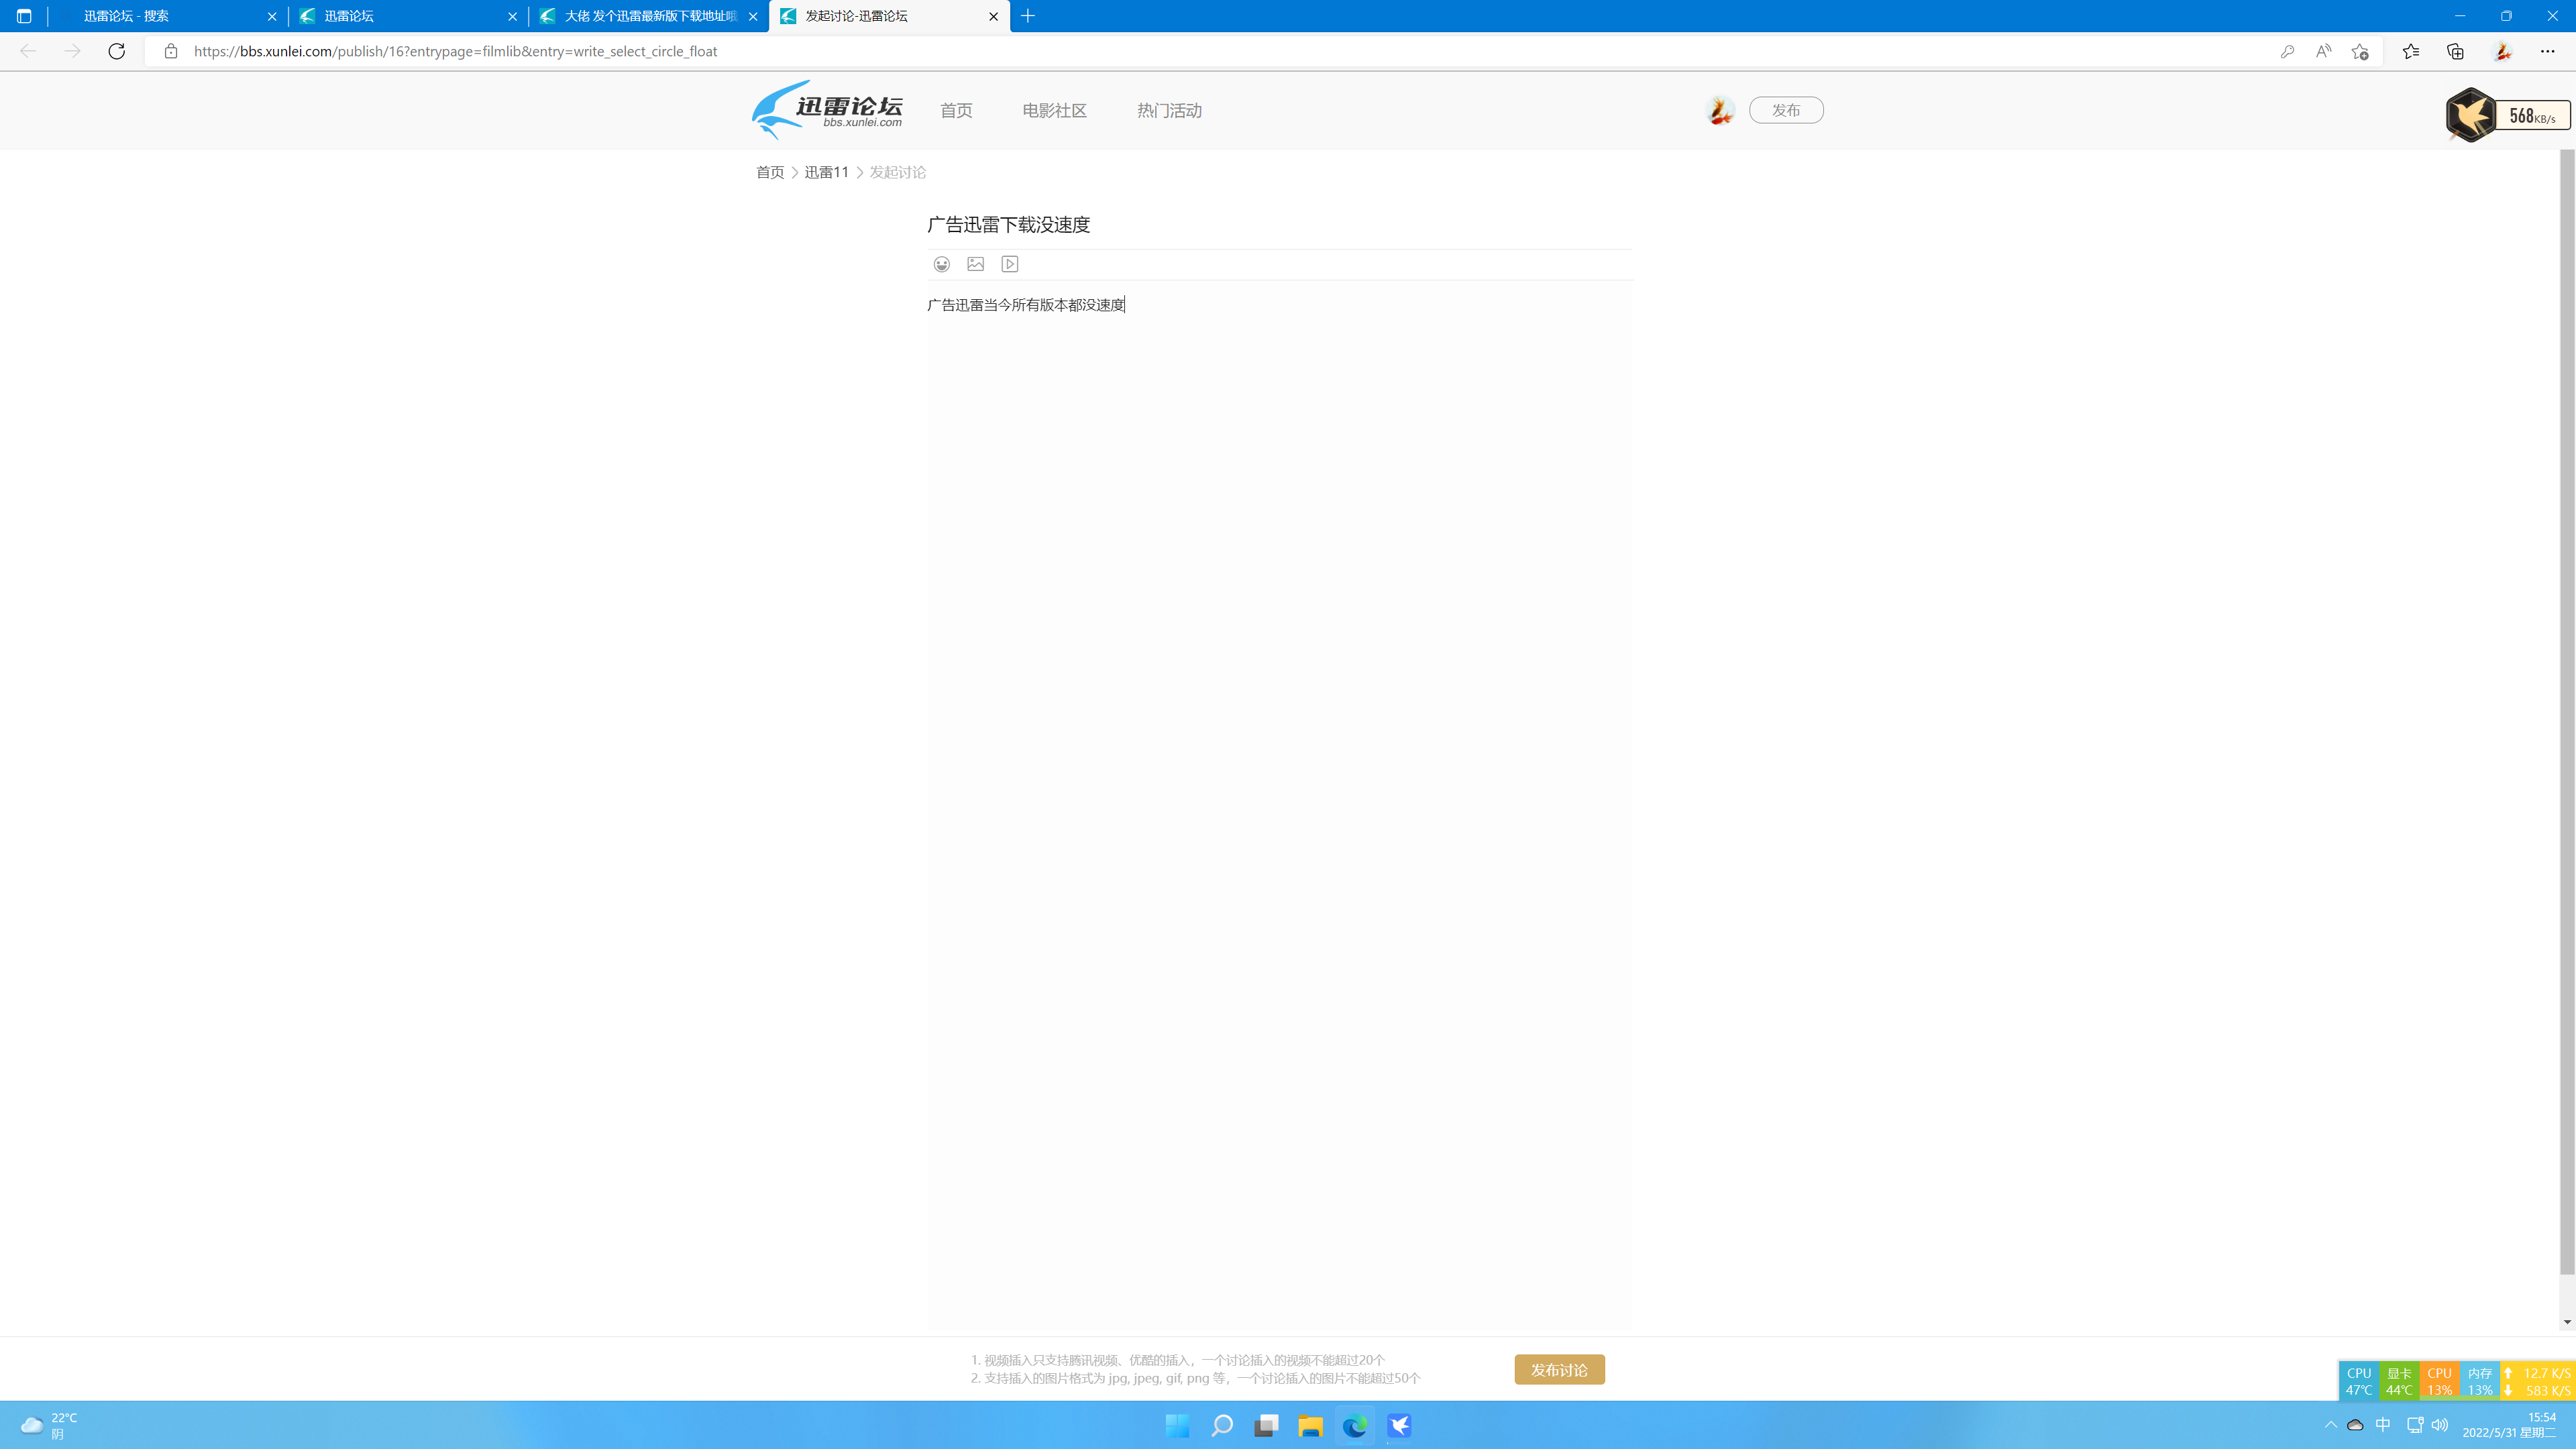This screenshot has width=2576, height=1449.
Task: Open the Xunlei app in taskbar
Action: 1399,1425
